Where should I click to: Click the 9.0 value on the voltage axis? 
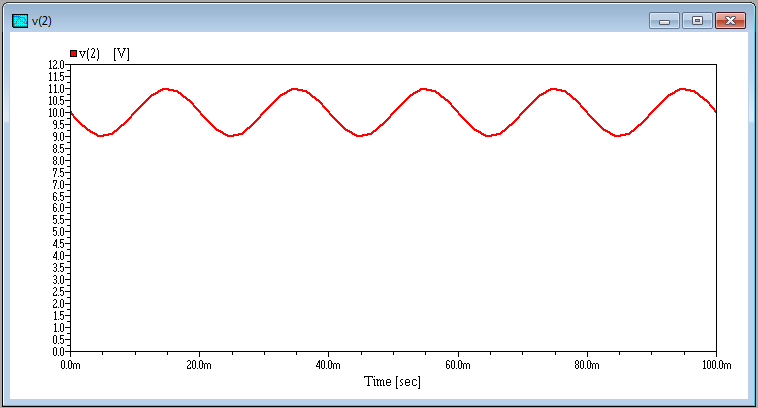point(58,137)
